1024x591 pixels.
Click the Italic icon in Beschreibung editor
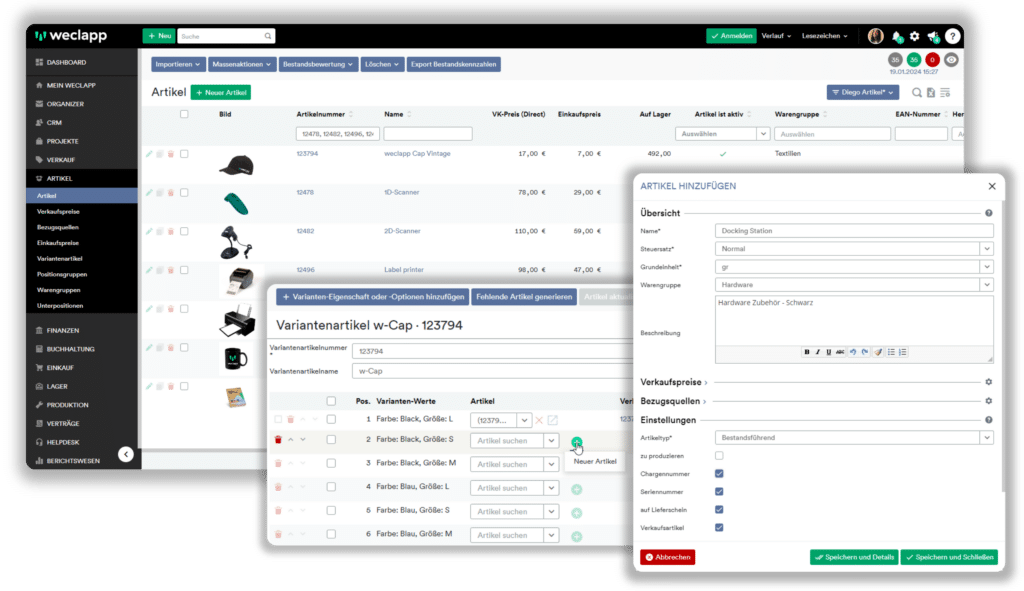(818, 352)
